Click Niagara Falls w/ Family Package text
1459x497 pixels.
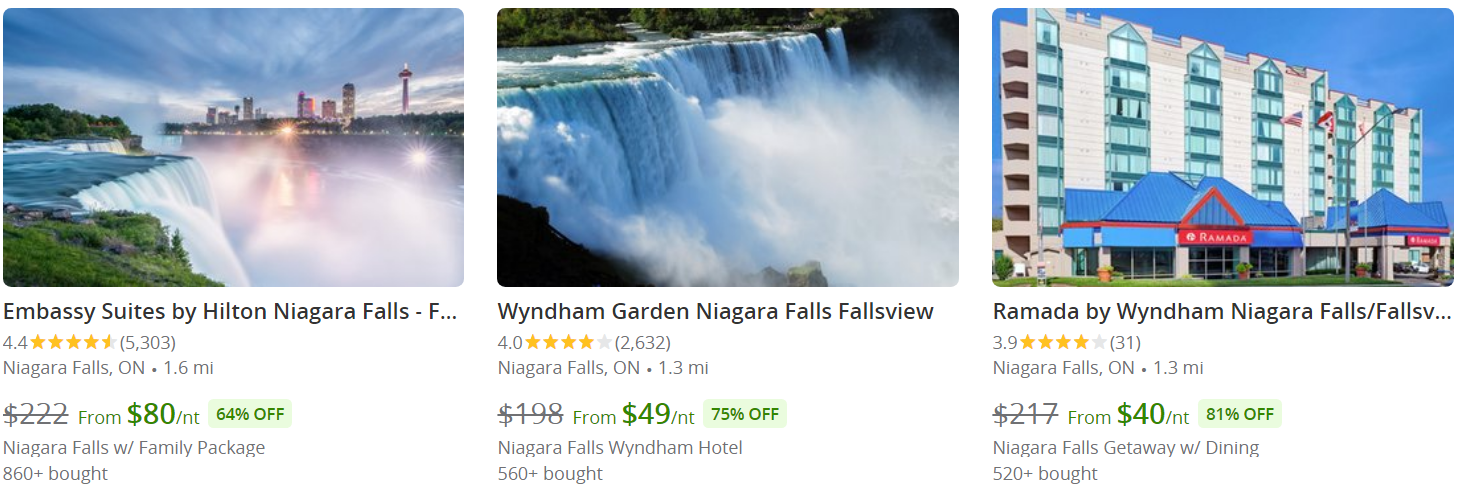(134, 447)
